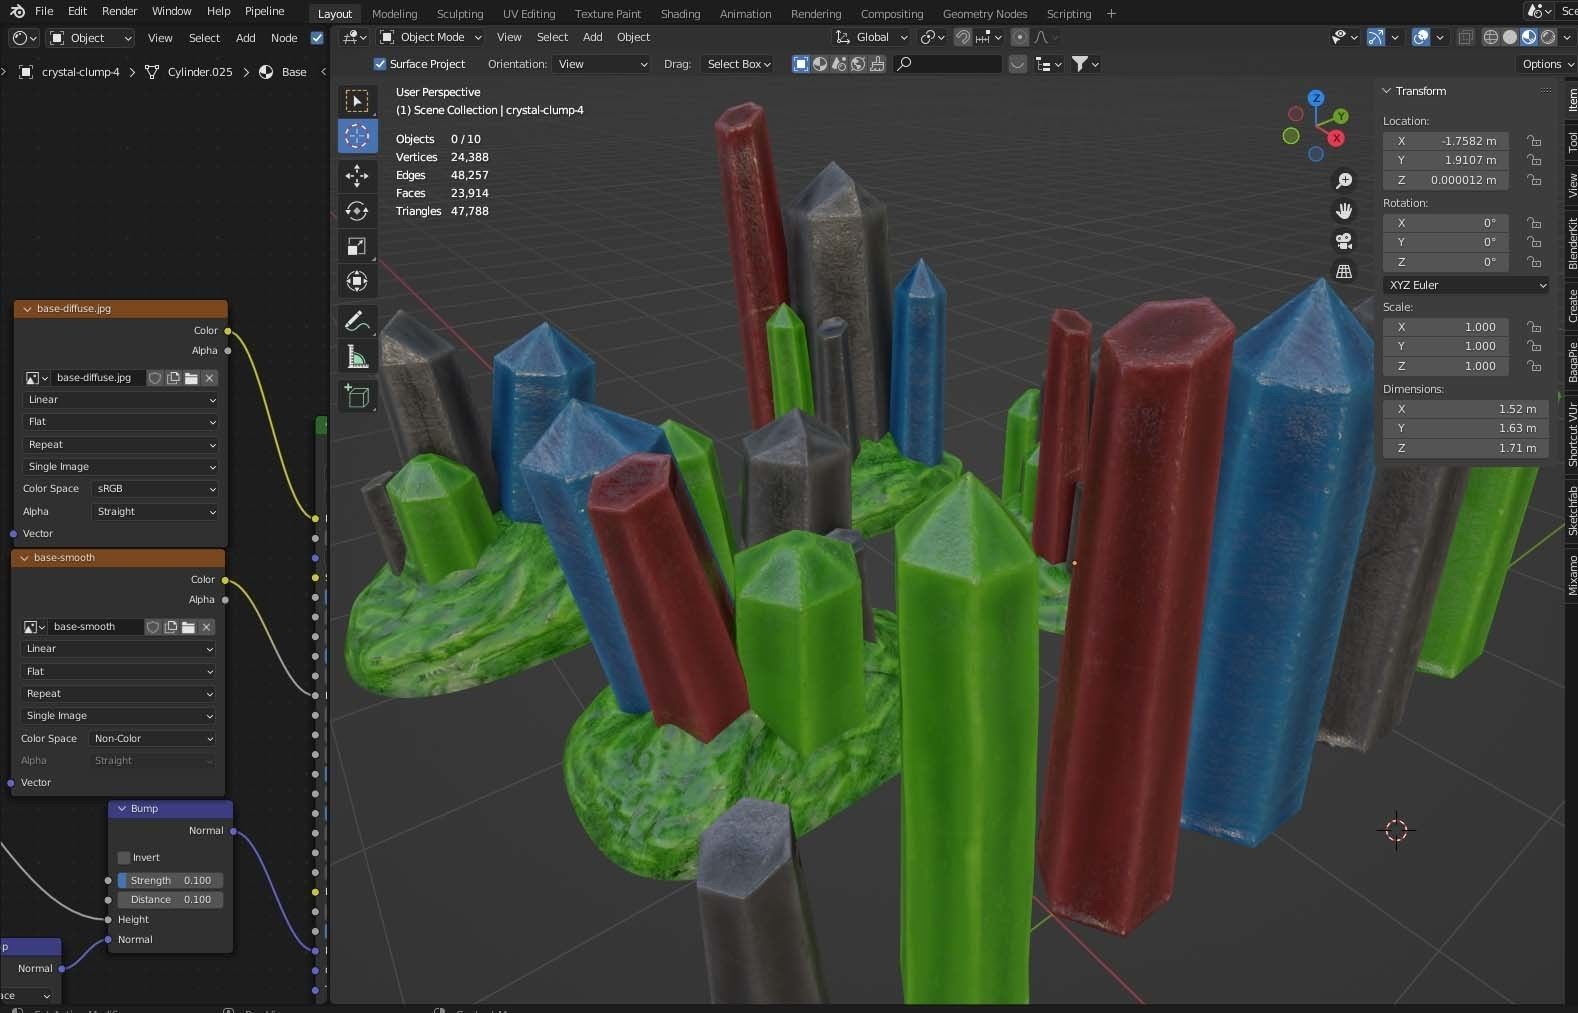Collapse the Bump node
This screenshot has height=1013, width=1578.
(121, 809)
